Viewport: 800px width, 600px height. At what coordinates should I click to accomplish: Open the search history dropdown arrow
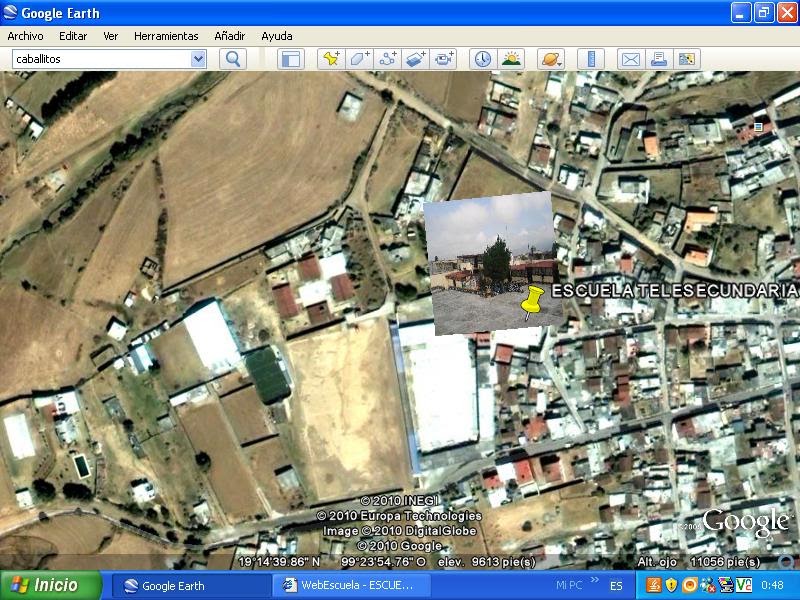(198, 59)
